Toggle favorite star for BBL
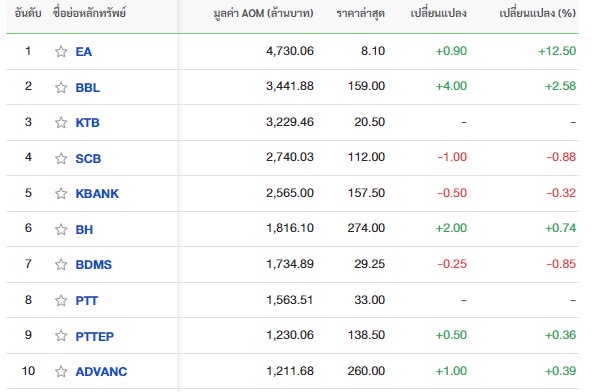This screenshot has height=392, width=599. point(61,87)
